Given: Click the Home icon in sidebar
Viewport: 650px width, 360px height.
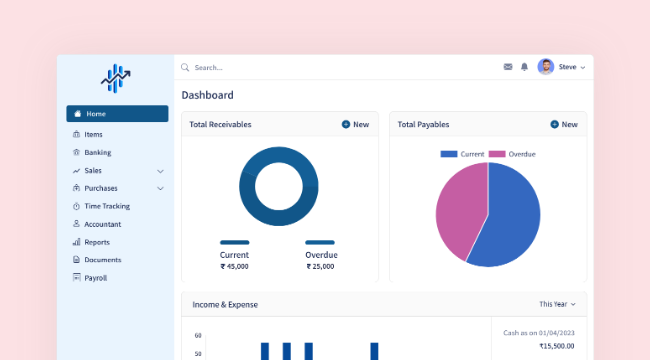Looking at the screenshot, I should (x=78, y=114).
